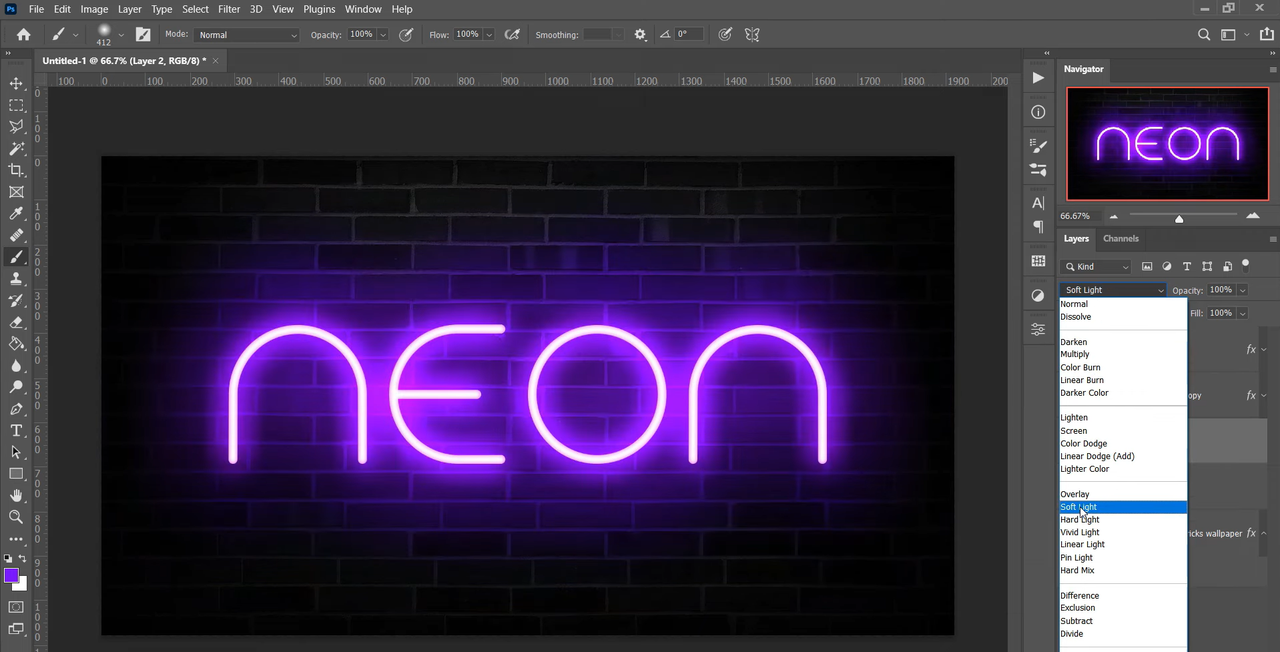Select the Healing Brush tool
Viewport: 1280px width, 652px height.
click(16, 235)
